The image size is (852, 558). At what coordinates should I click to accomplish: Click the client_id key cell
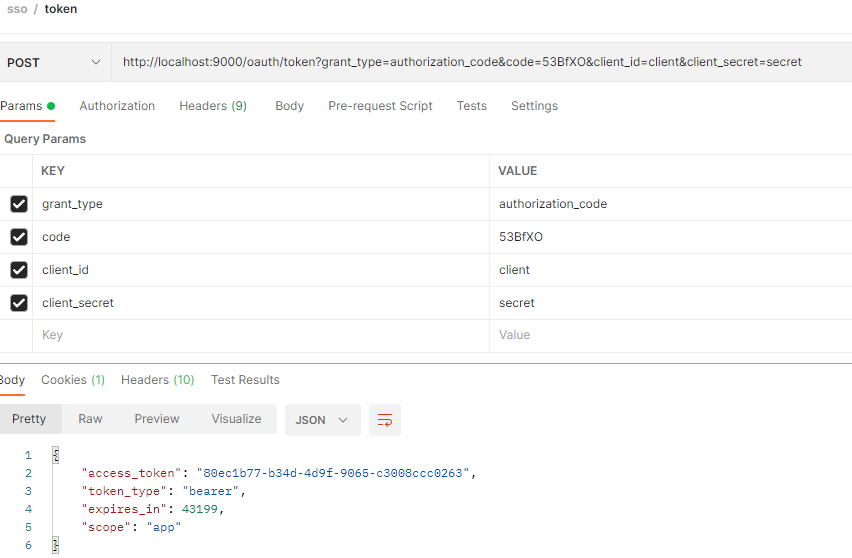tap(261, 270)
